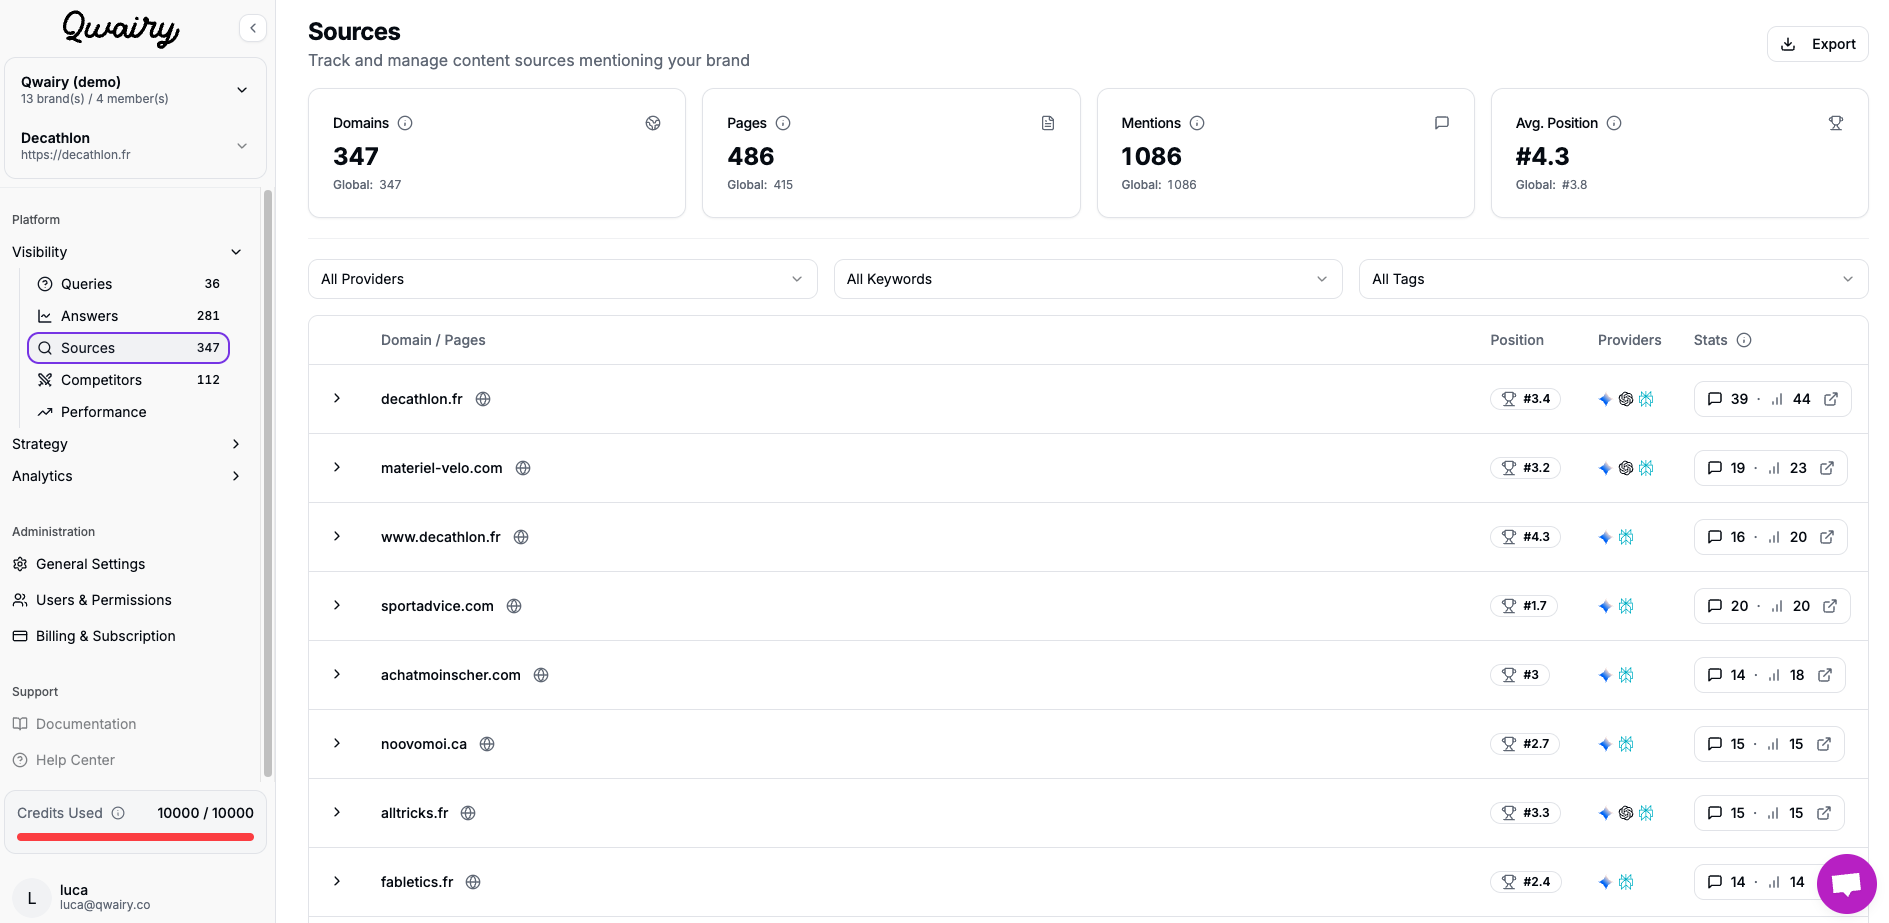Open the All Keywords dropdown
Screen dimensions: 1889x923
point(1088,279)
